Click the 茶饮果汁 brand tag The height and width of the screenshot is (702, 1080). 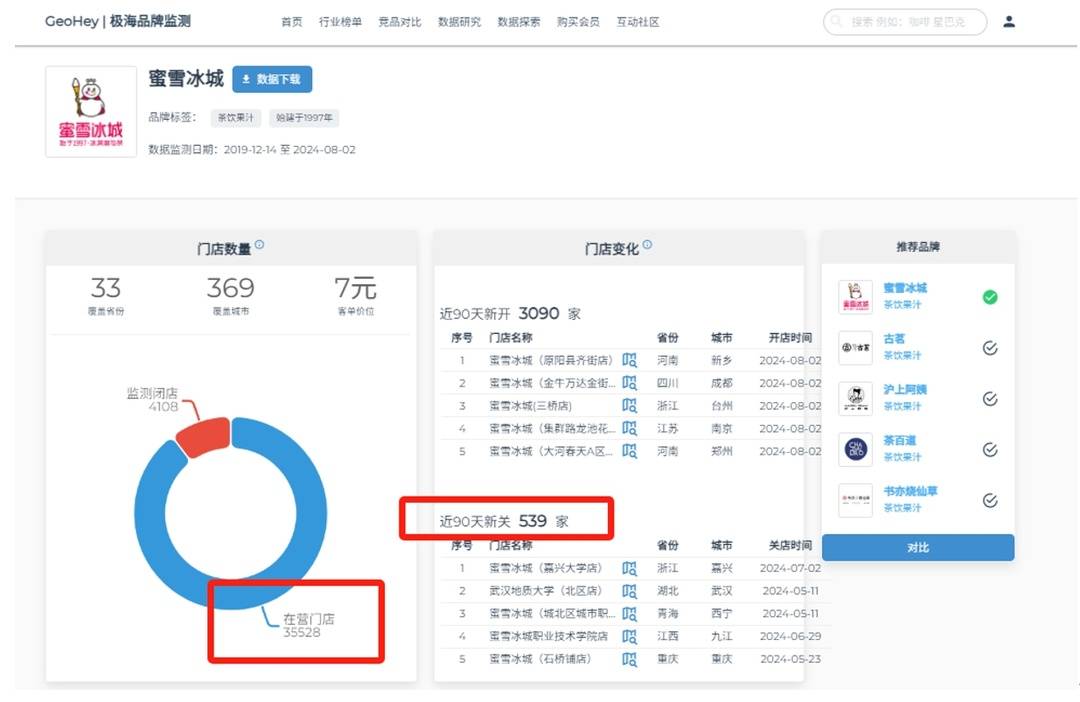click(236, 118)
